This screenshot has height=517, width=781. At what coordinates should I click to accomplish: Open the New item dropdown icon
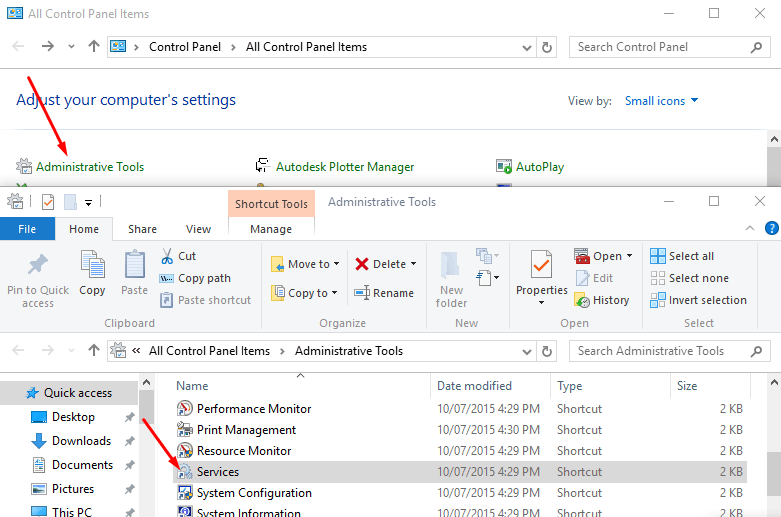pos(487,256)
